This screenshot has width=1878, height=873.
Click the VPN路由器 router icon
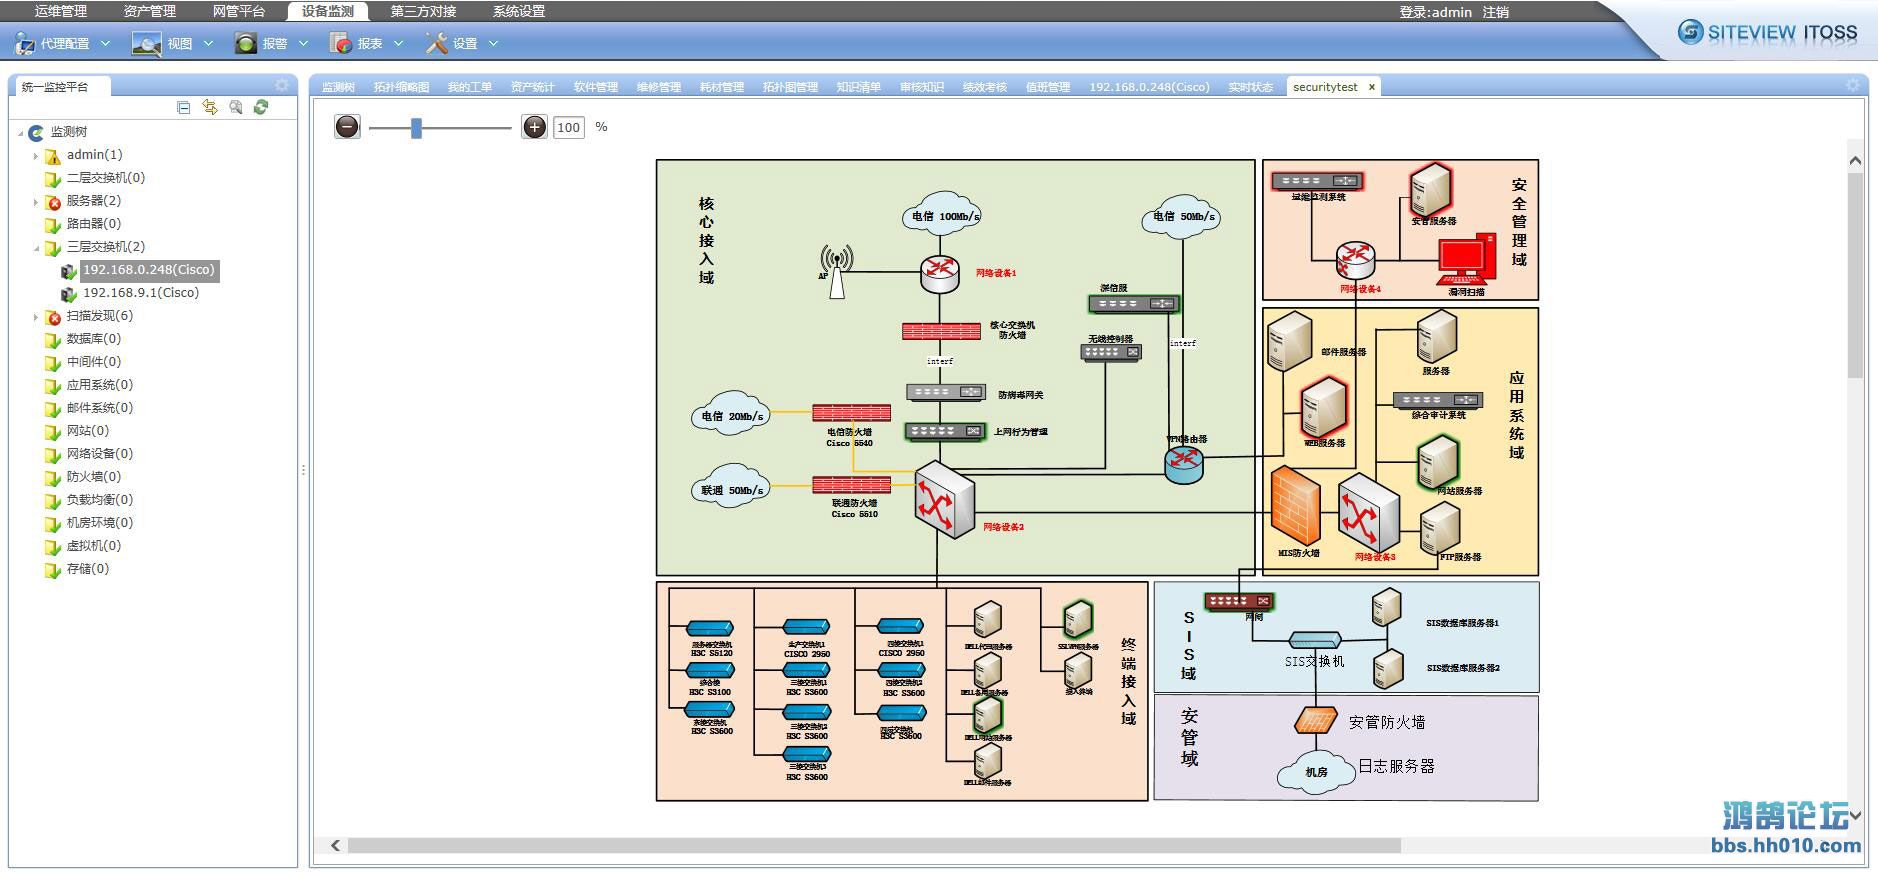click(1184, 464)
